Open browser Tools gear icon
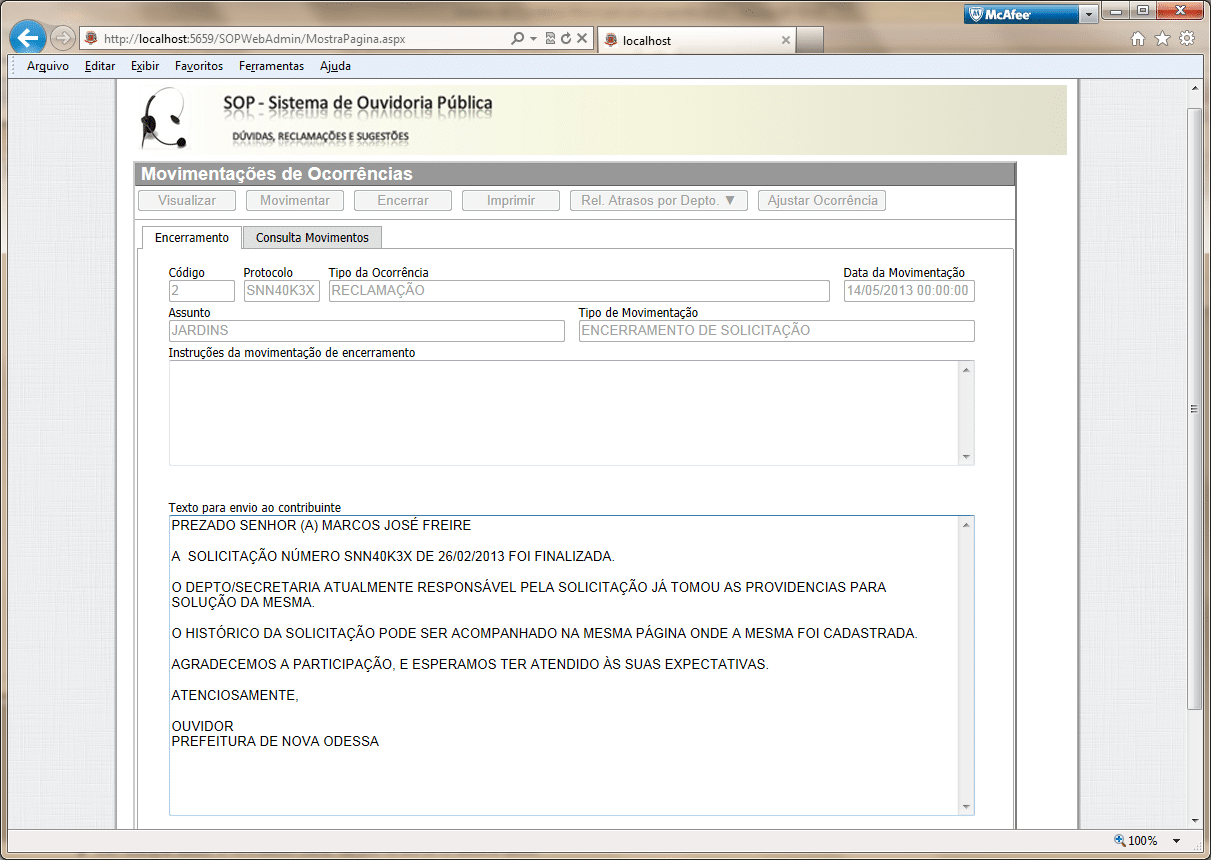Image resolution: width=1211 pixels, height=860 pixels. 1187,39
